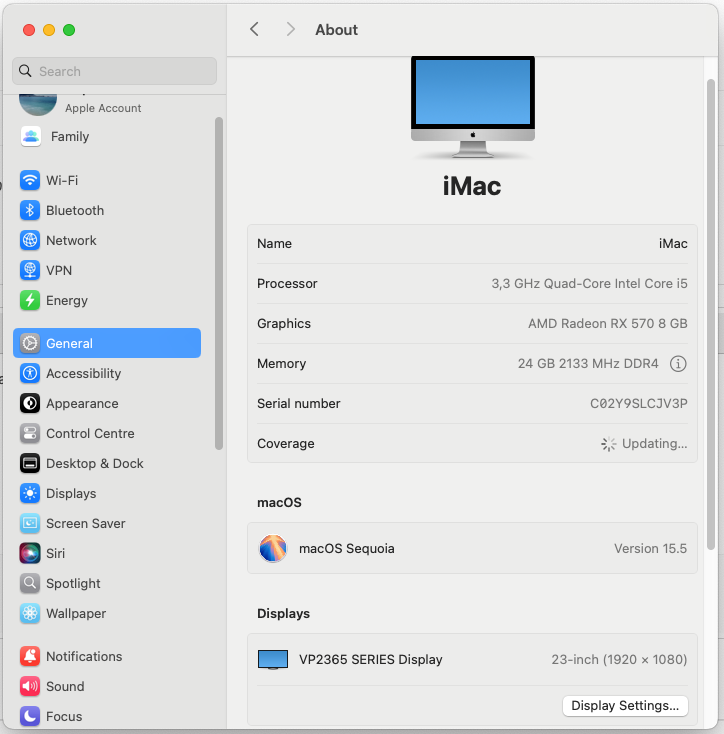Open the Network globe icon
This screenshot has width=724, height=734.
coord(30,240)
